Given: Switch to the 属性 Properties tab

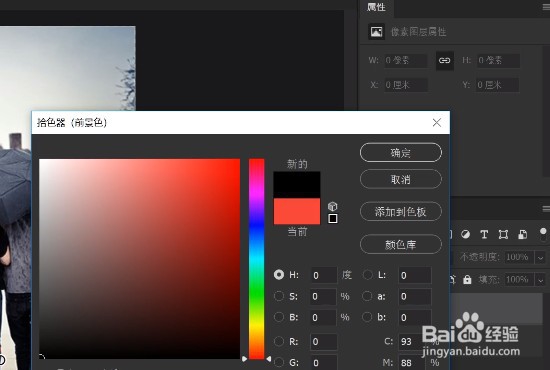Looking at the screenshot, I should click(x=376, y=7).
